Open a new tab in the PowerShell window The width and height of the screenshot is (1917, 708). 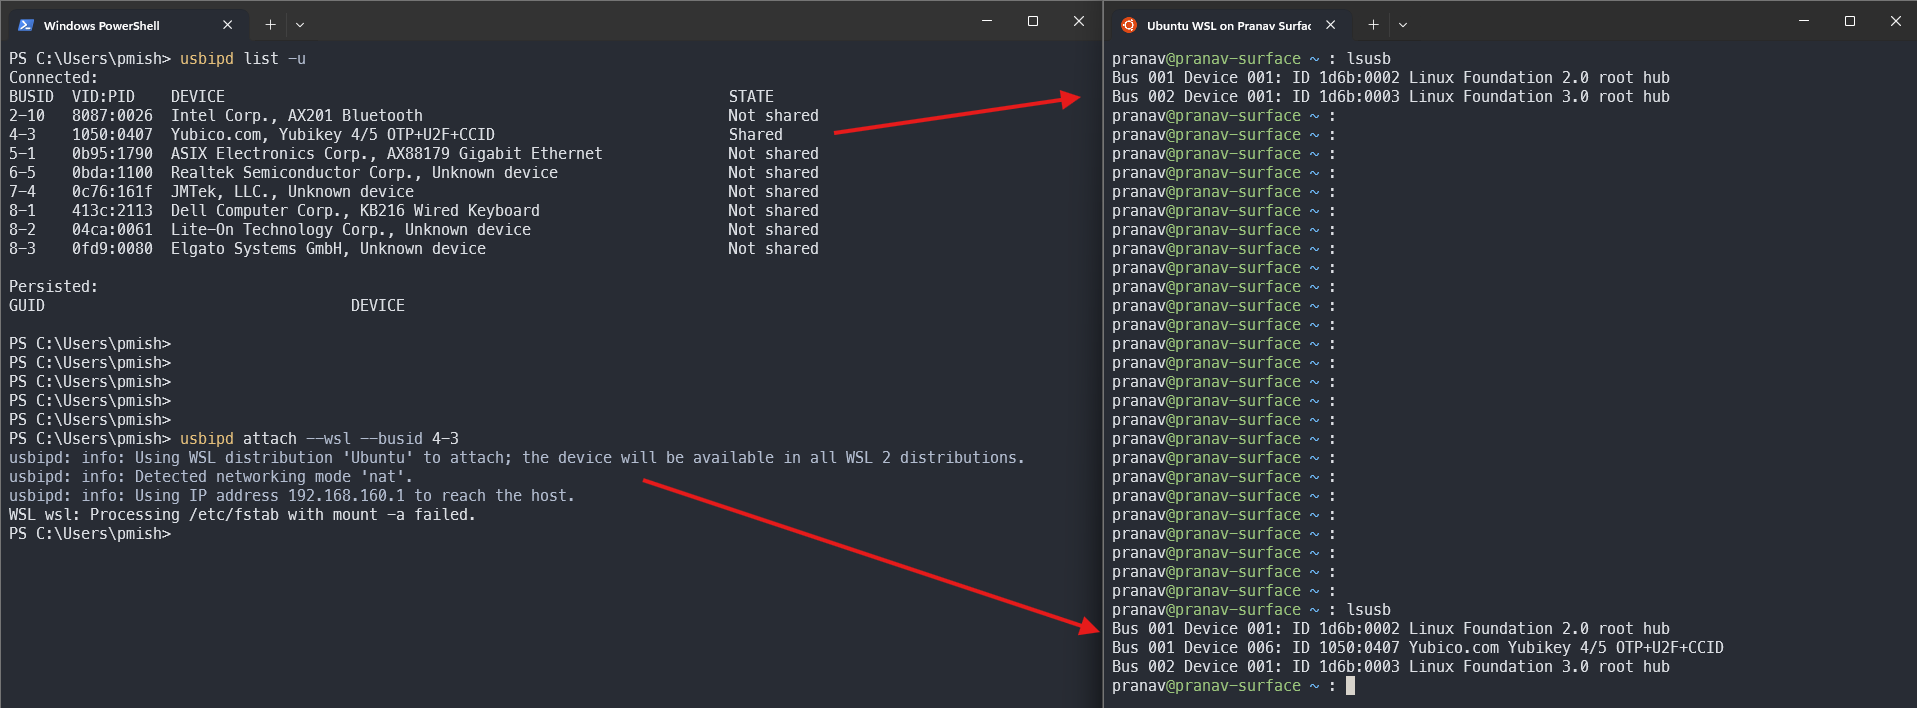tap(270, 25)
